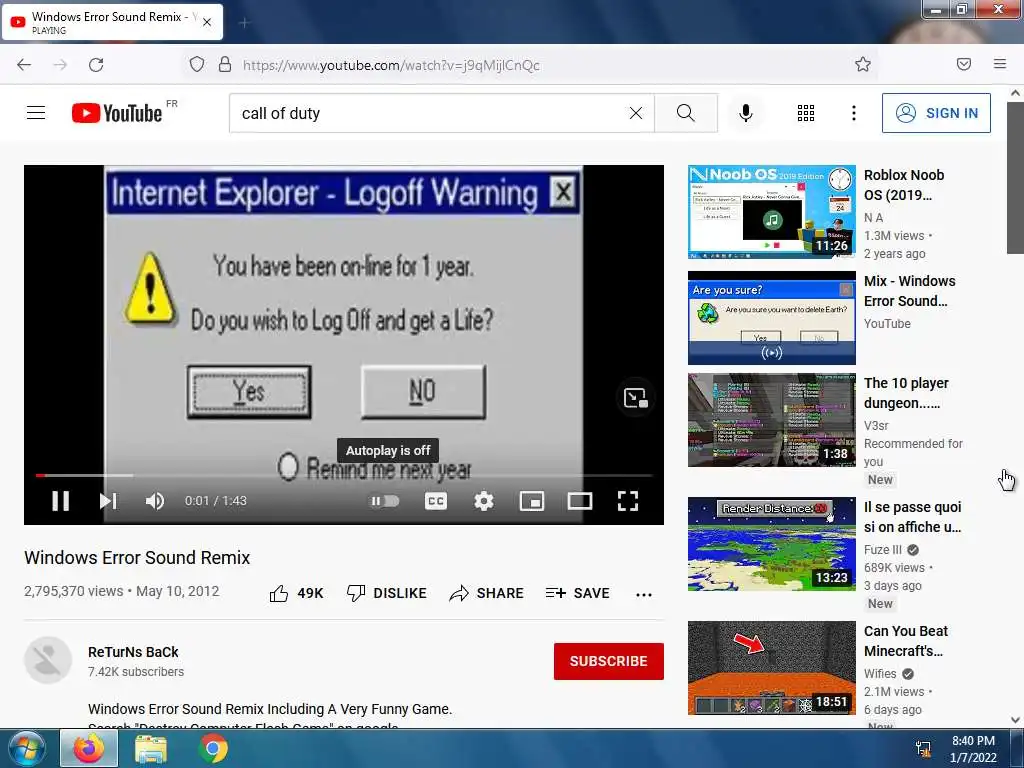This screenshot has width=1024, height=768.
Task: Open a new browser tab
Action: tap(244, 23)
